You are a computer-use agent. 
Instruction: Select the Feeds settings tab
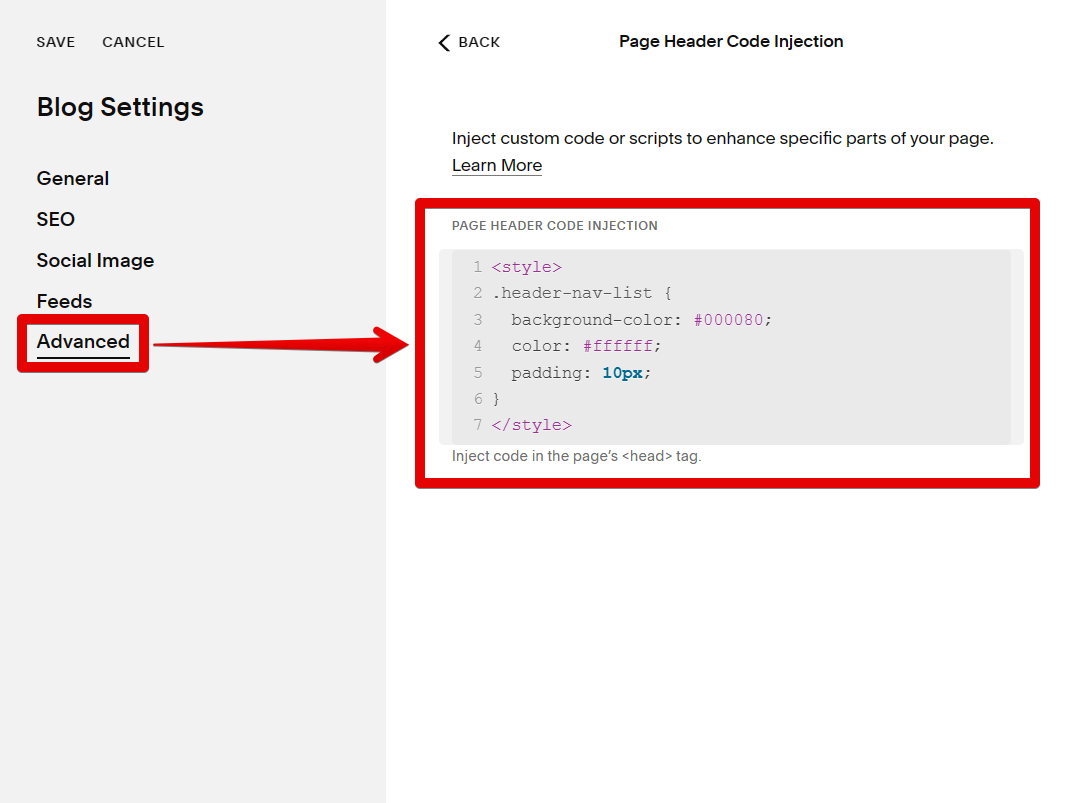tap(64, 302)
